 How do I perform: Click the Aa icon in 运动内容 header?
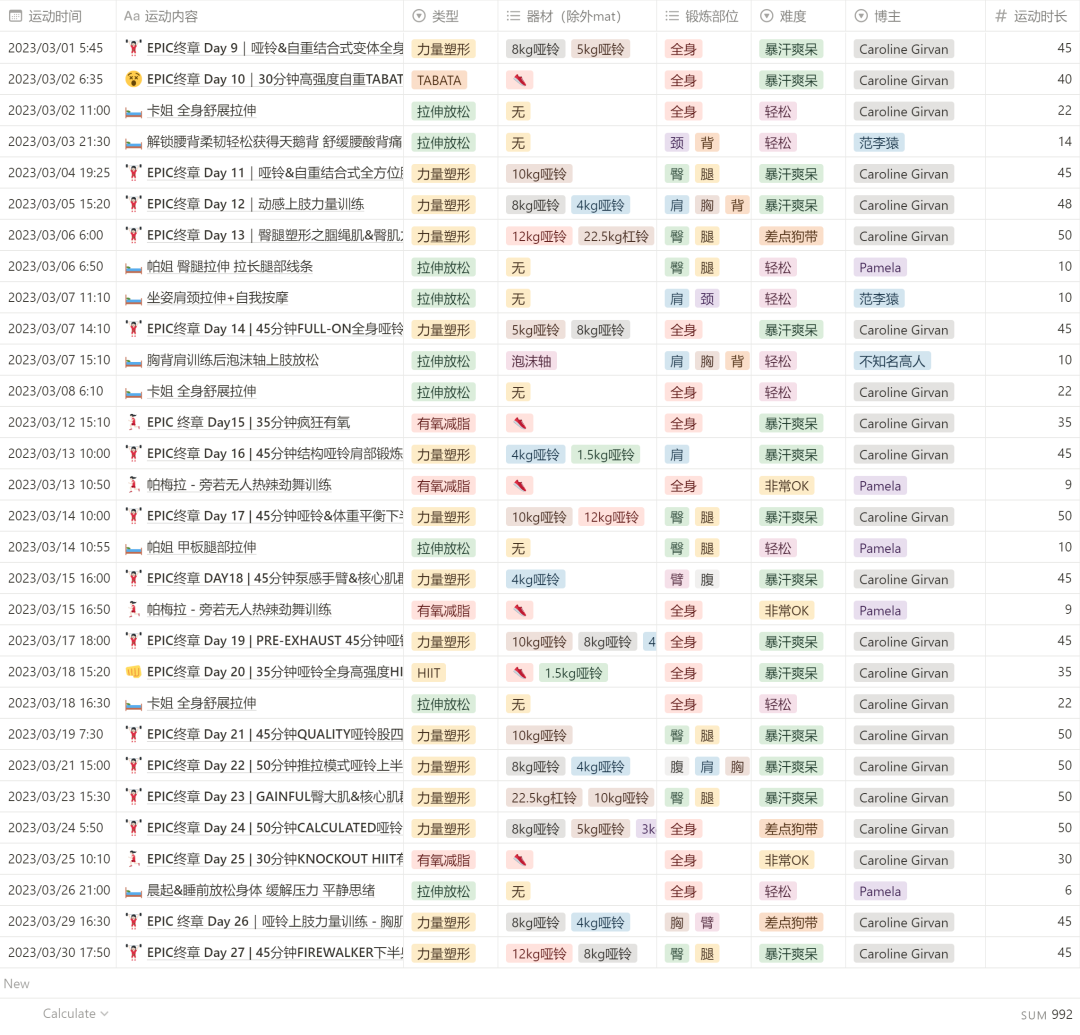[x=132, y=16]
